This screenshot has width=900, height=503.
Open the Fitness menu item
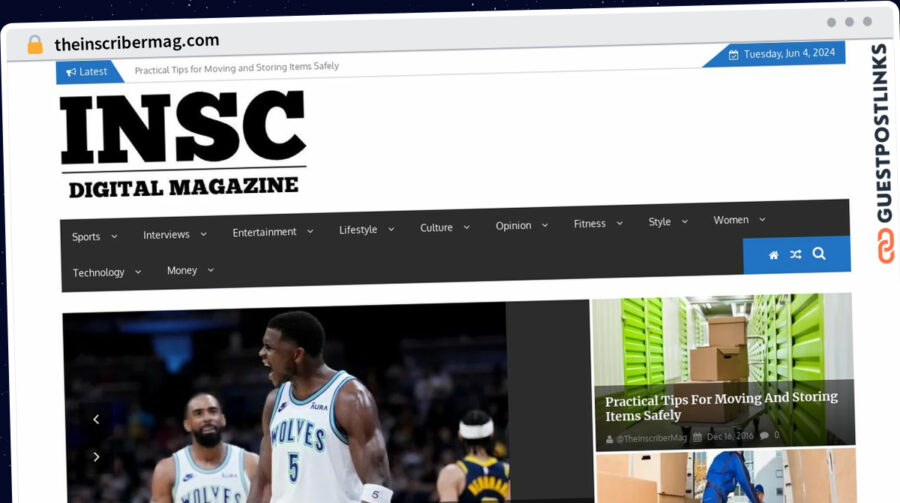tap(589, 224)
